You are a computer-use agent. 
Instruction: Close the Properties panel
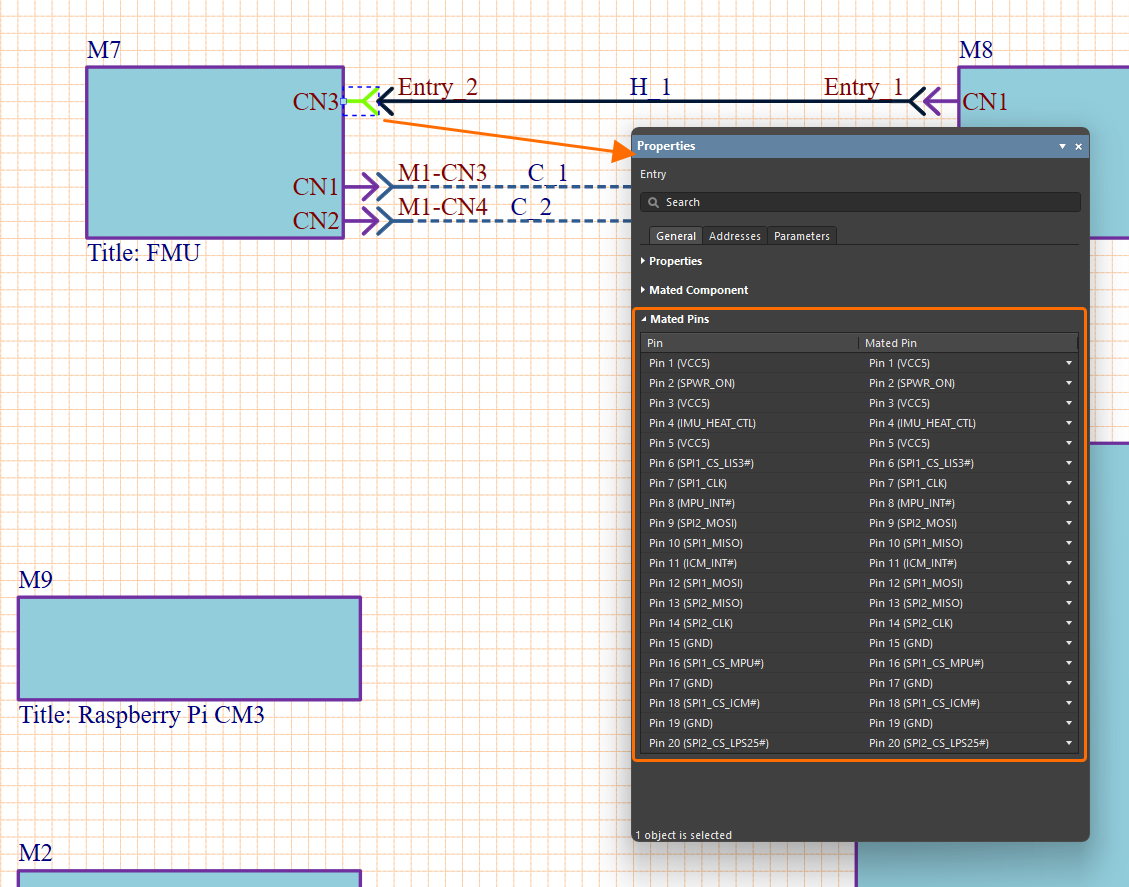(x=1078, y=146)
